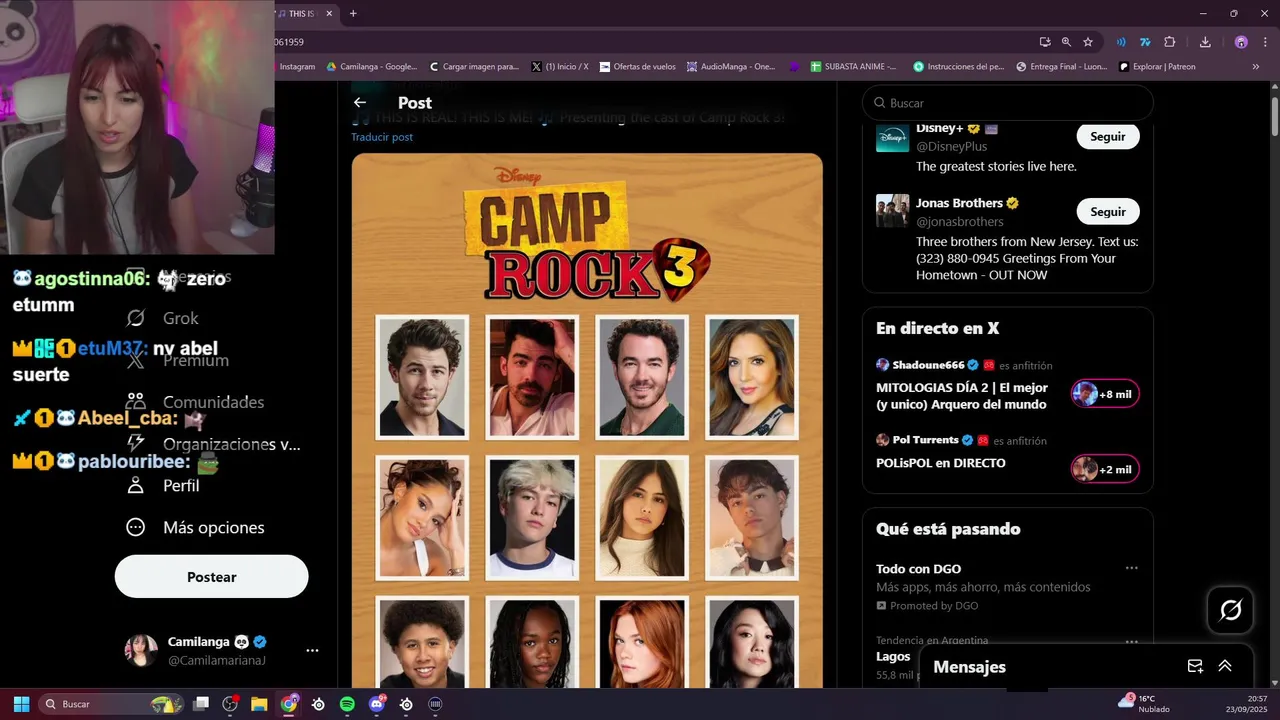Open the Extensions puzzle menu
The width and height of the screenshot is (1280, 720).
pos(1169,42)
